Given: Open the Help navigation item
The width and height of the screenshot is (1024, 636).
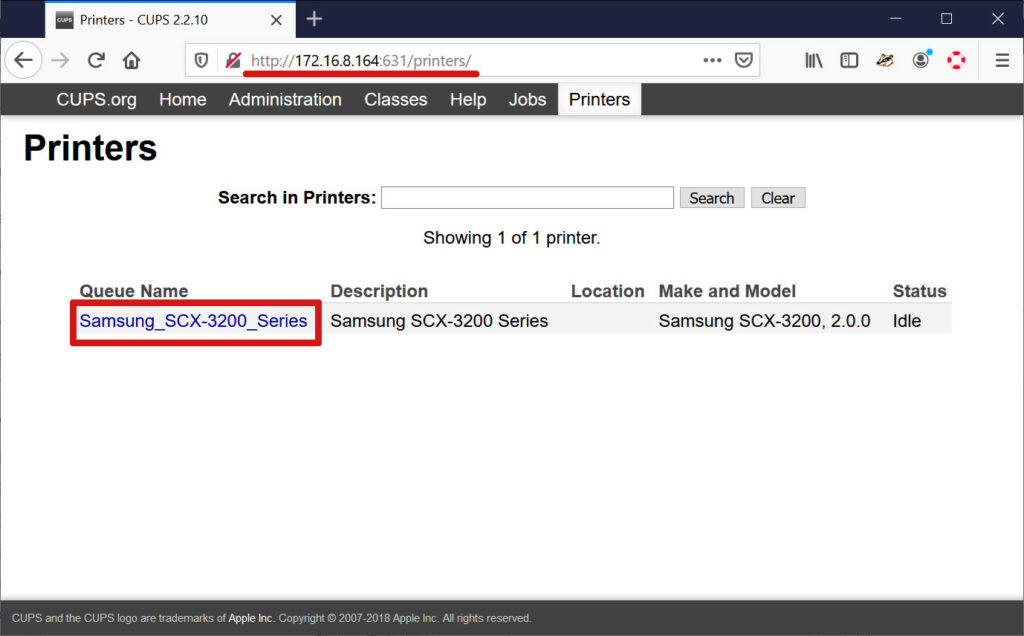Looking at the screenshot, I should (x=468, y=99).
